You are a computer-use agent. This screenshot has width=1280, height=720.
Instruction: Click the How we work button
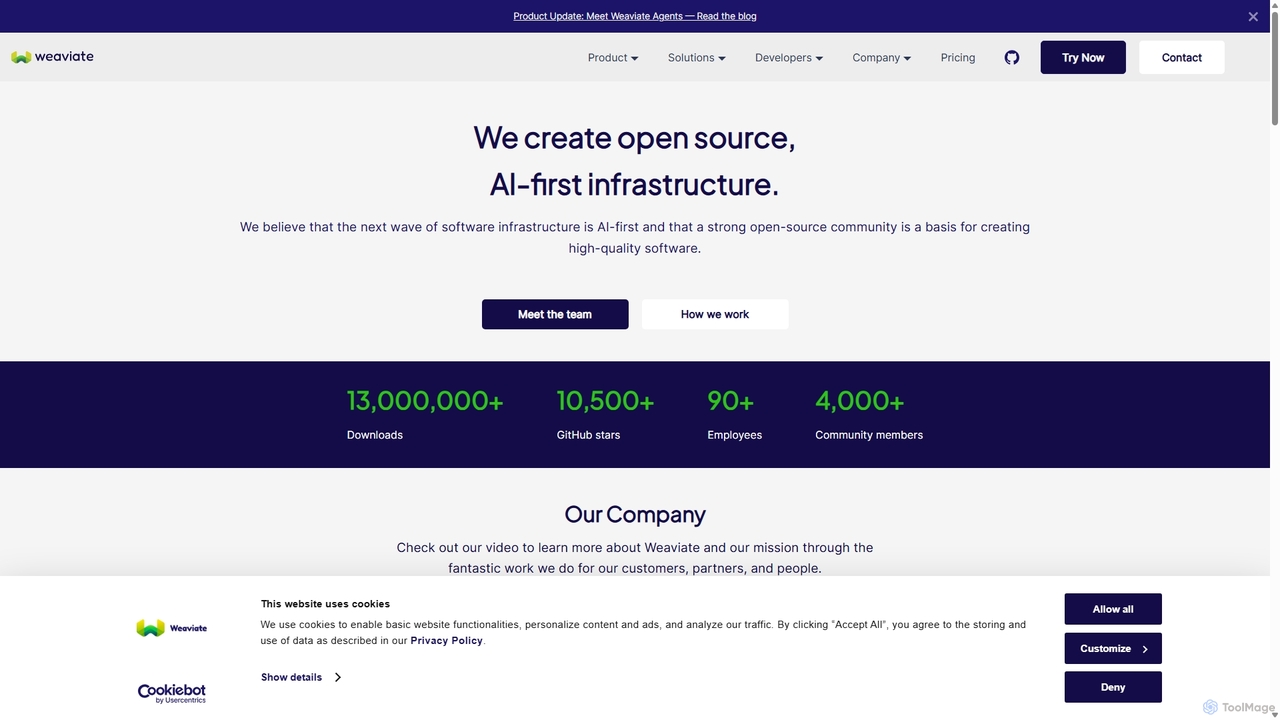pos(715,314)
